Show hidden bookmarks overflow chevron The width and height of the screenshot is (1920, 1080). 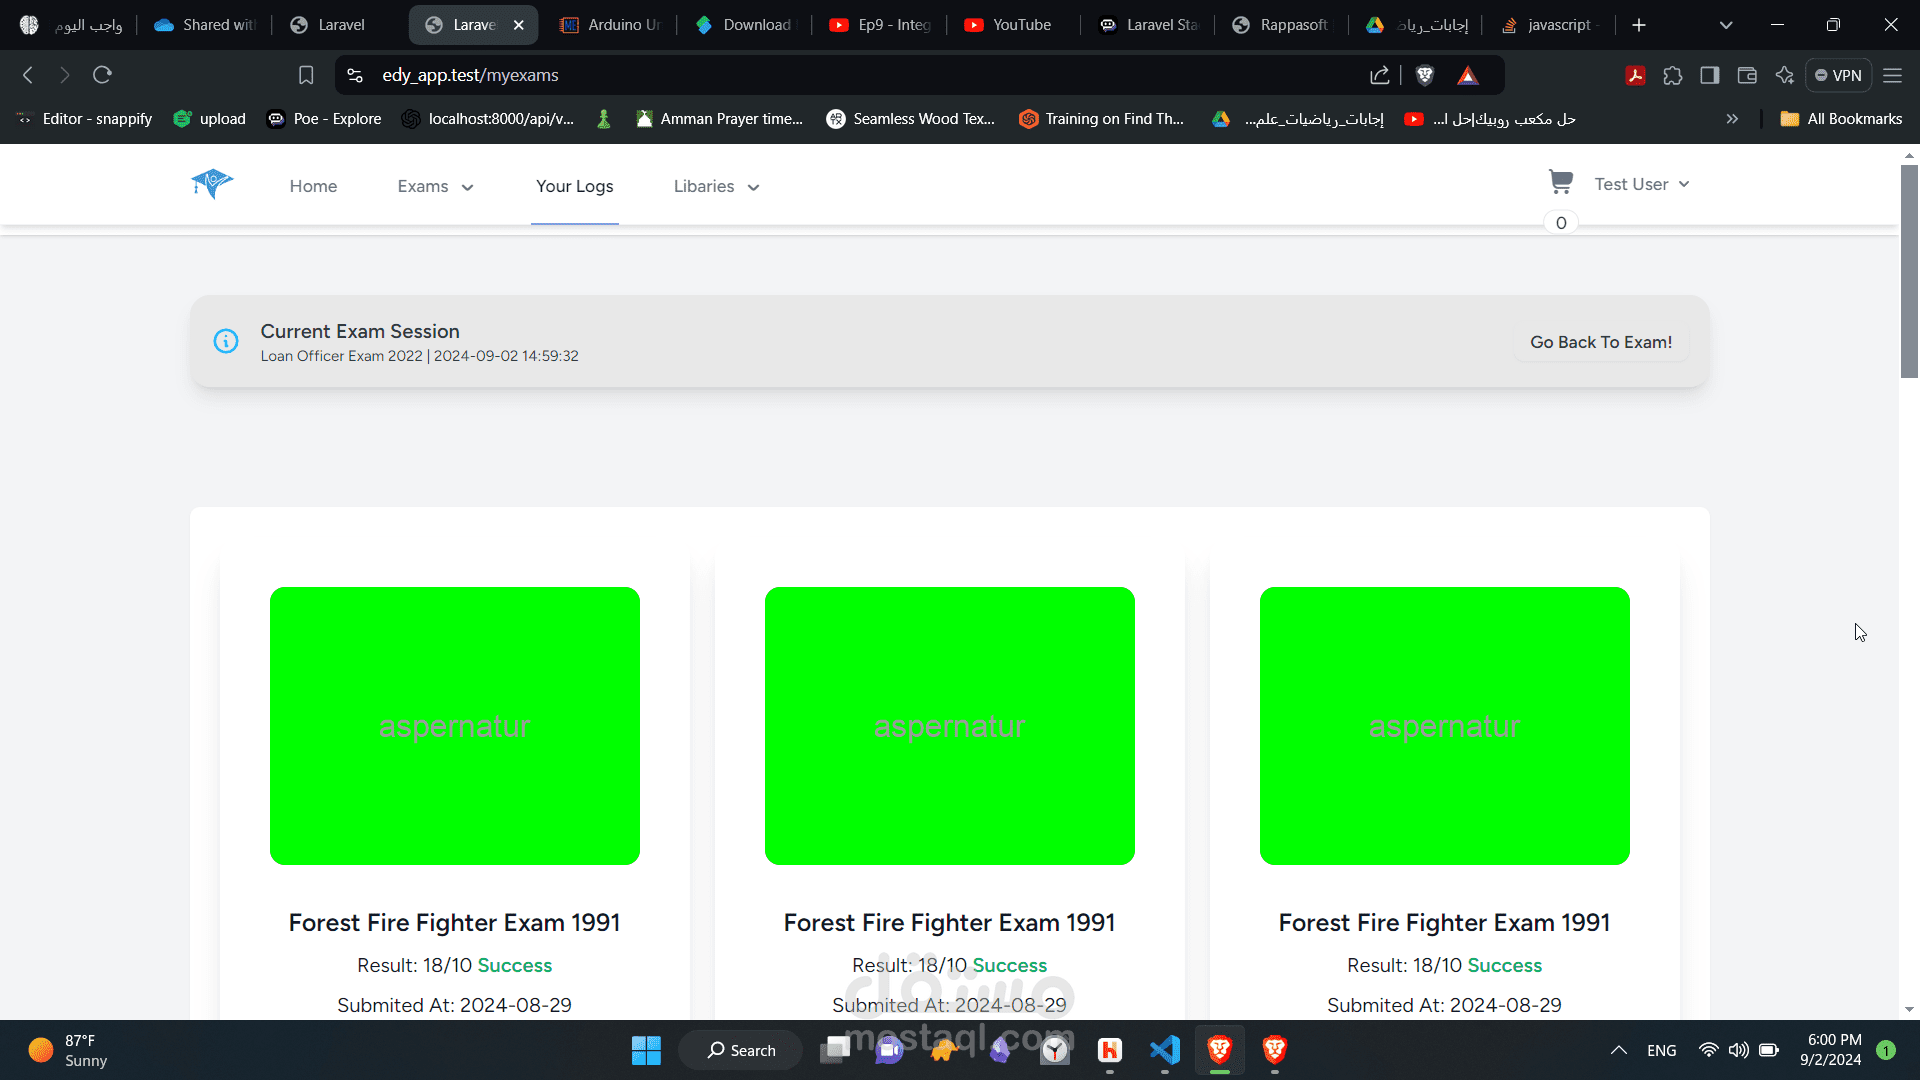tap(1732, 119)
